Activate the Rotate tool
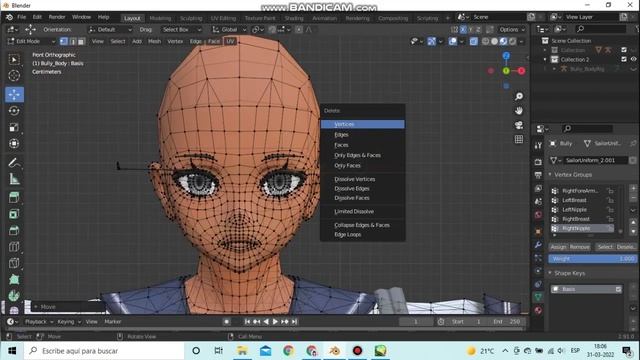 coord(14,111)
